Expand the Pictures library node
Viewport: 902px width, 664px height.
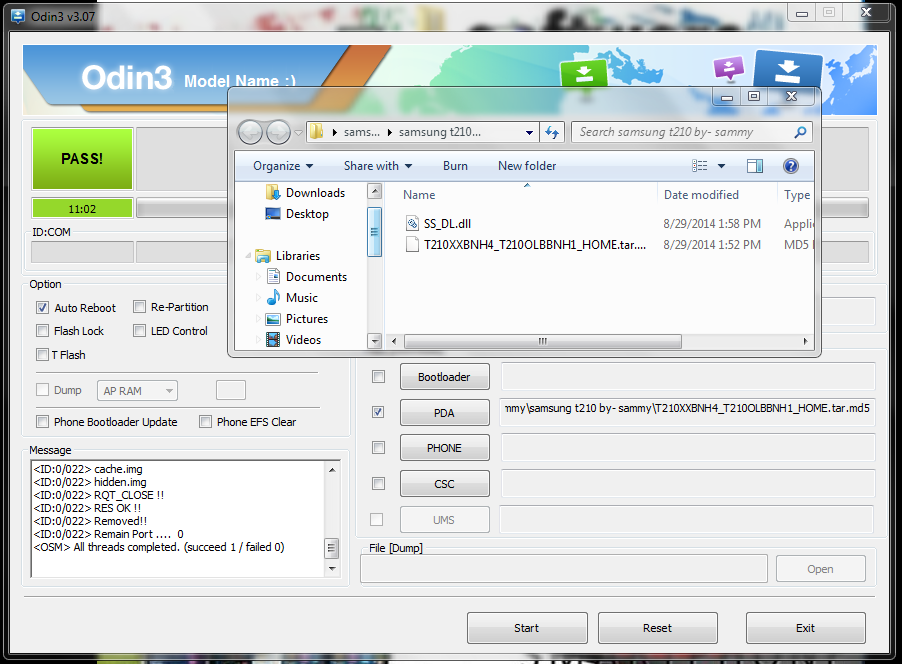click(x=258, y=319)
